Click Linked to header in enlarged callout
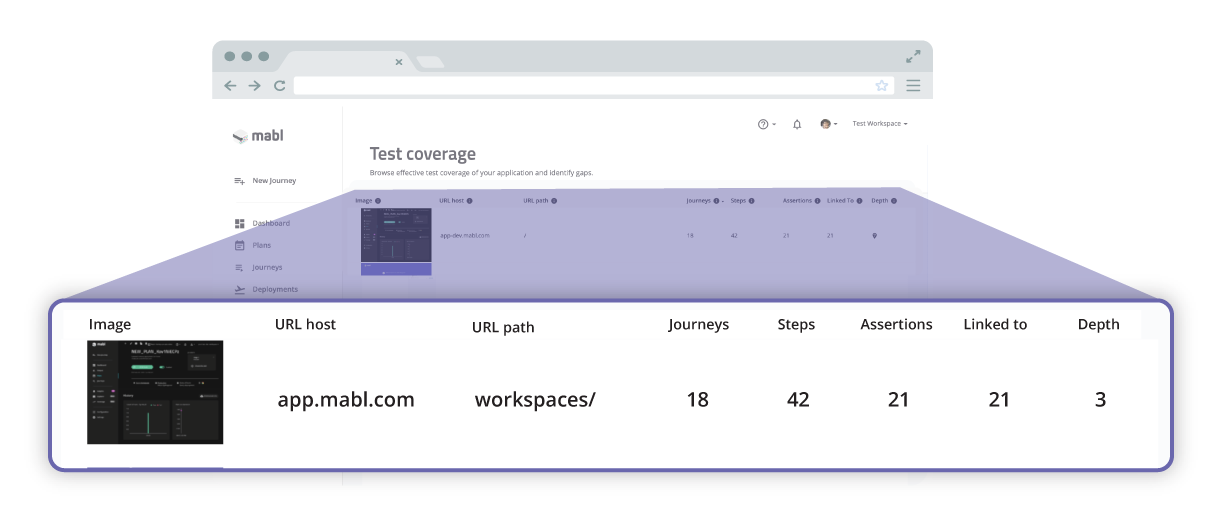The image size is (1224, 528). (x=995, y=324)
